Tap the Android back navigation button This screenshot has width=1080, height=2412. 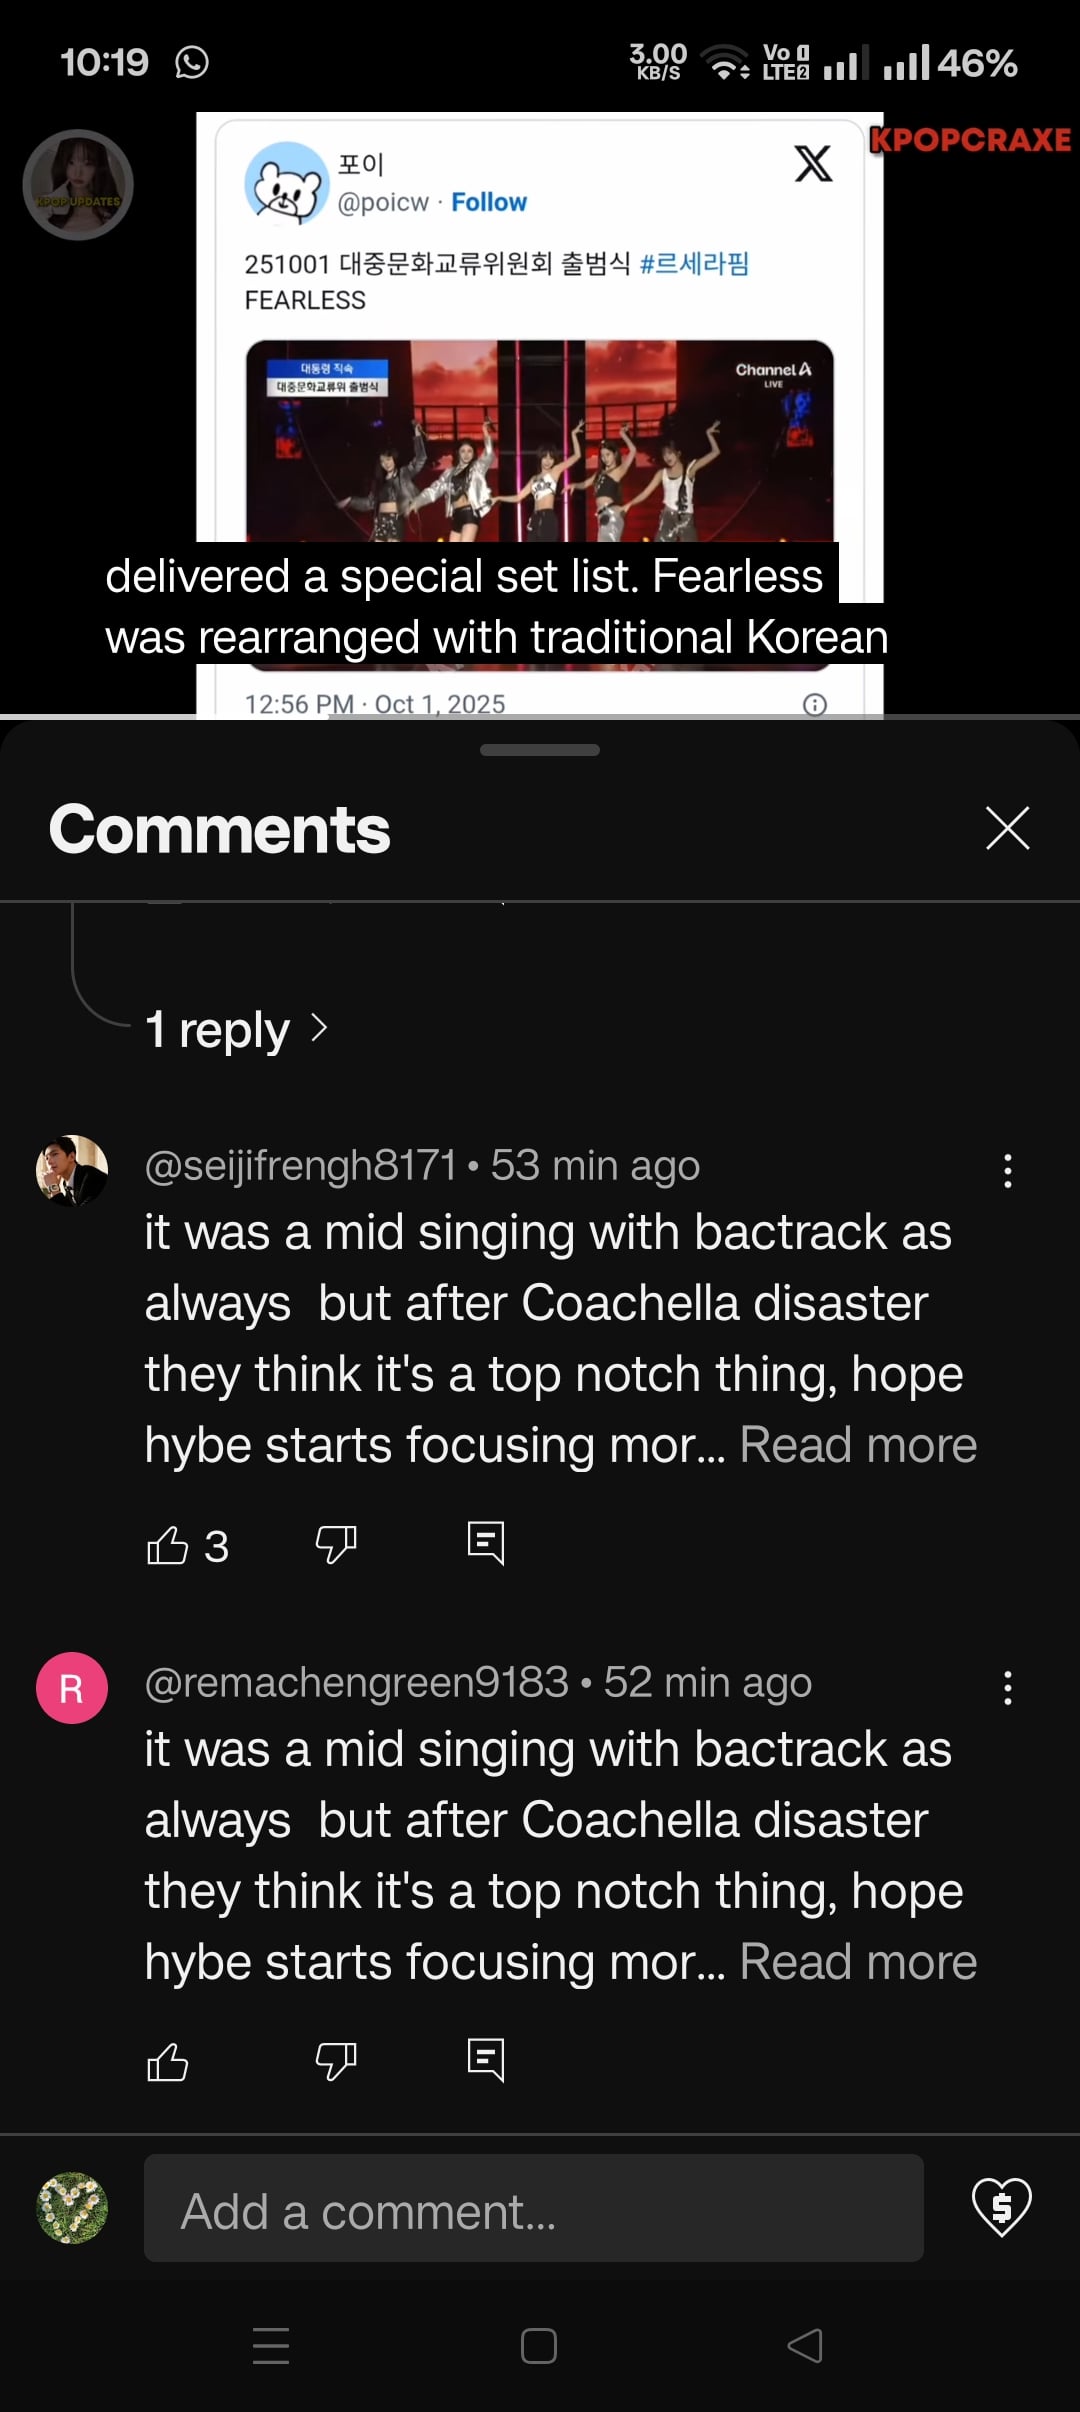tap(805, 2345)
